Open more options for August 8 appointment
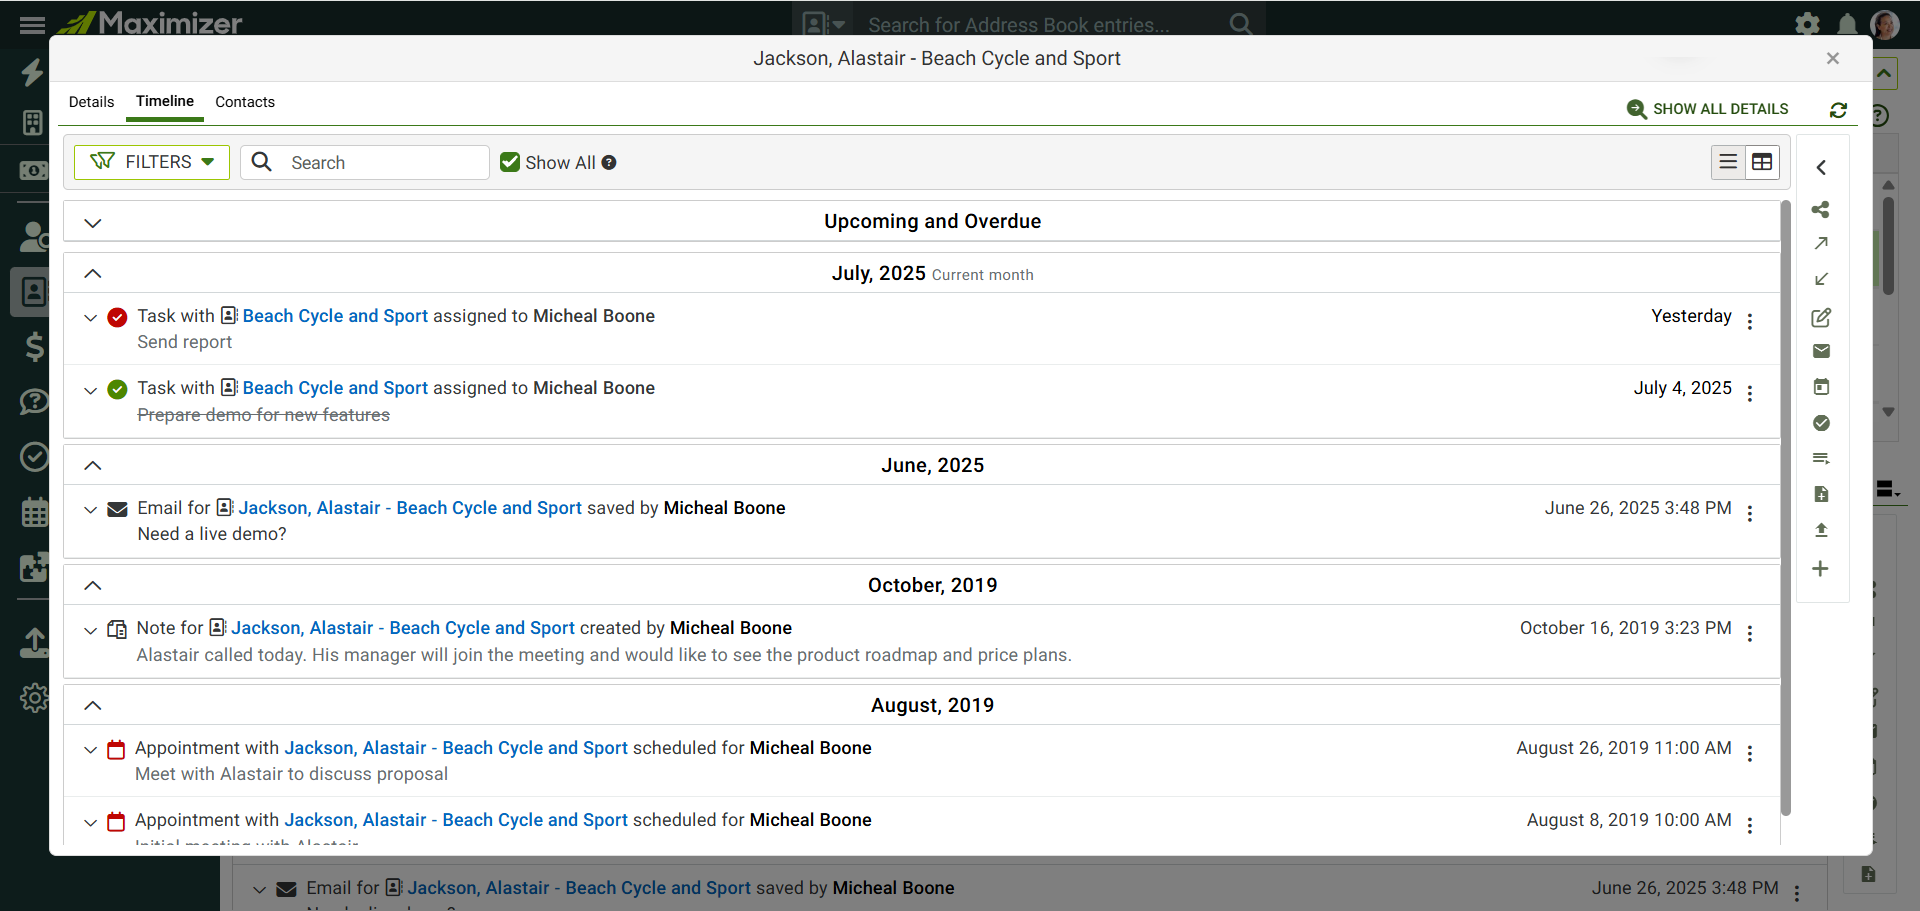Viewport: 1920px width, 911px height. pos(1750,825)
